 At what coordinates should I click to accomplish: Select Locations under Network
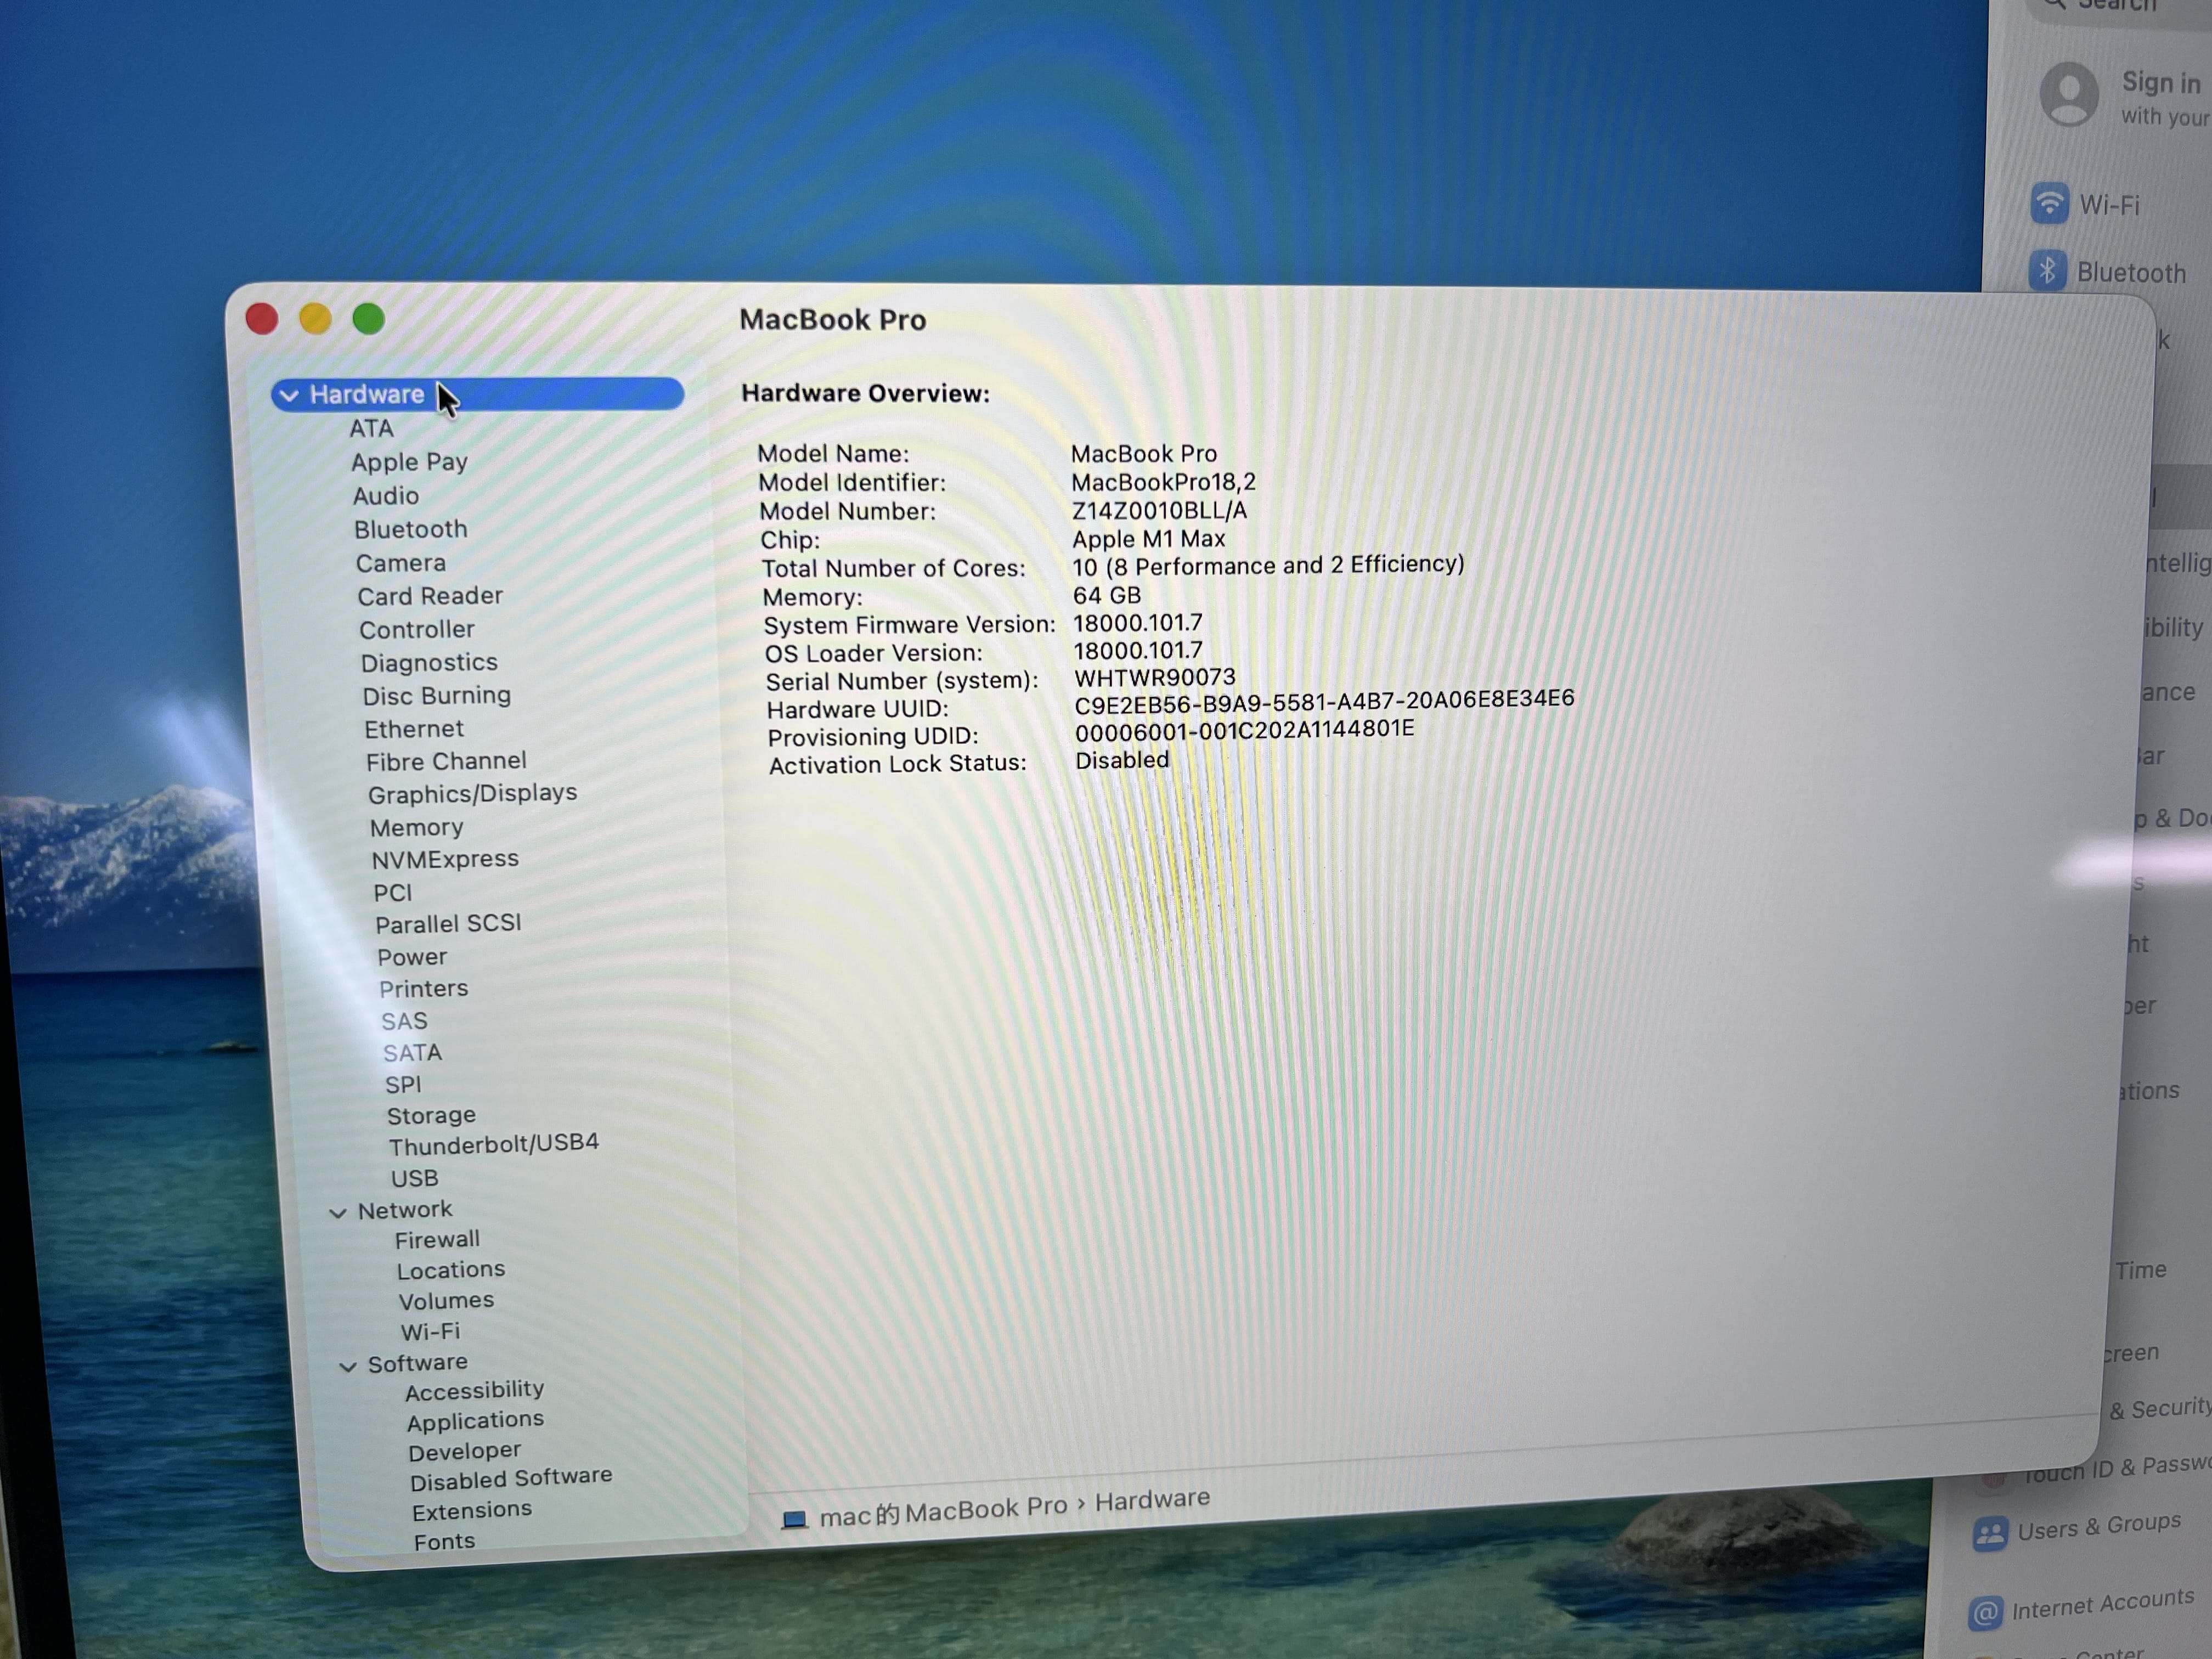(451, 1270)
